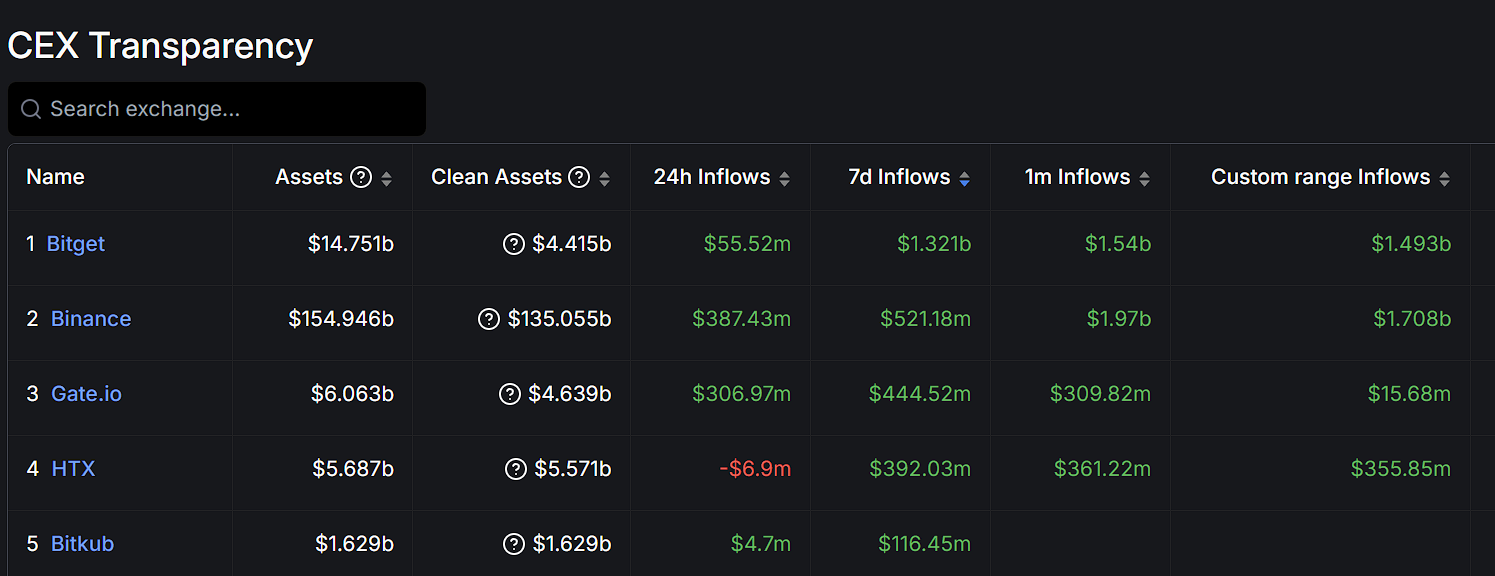The width and height of the screenshot is (1495, 576).
Task: Sort by 24h Inflows using its arrows
Action: [785, 179]
